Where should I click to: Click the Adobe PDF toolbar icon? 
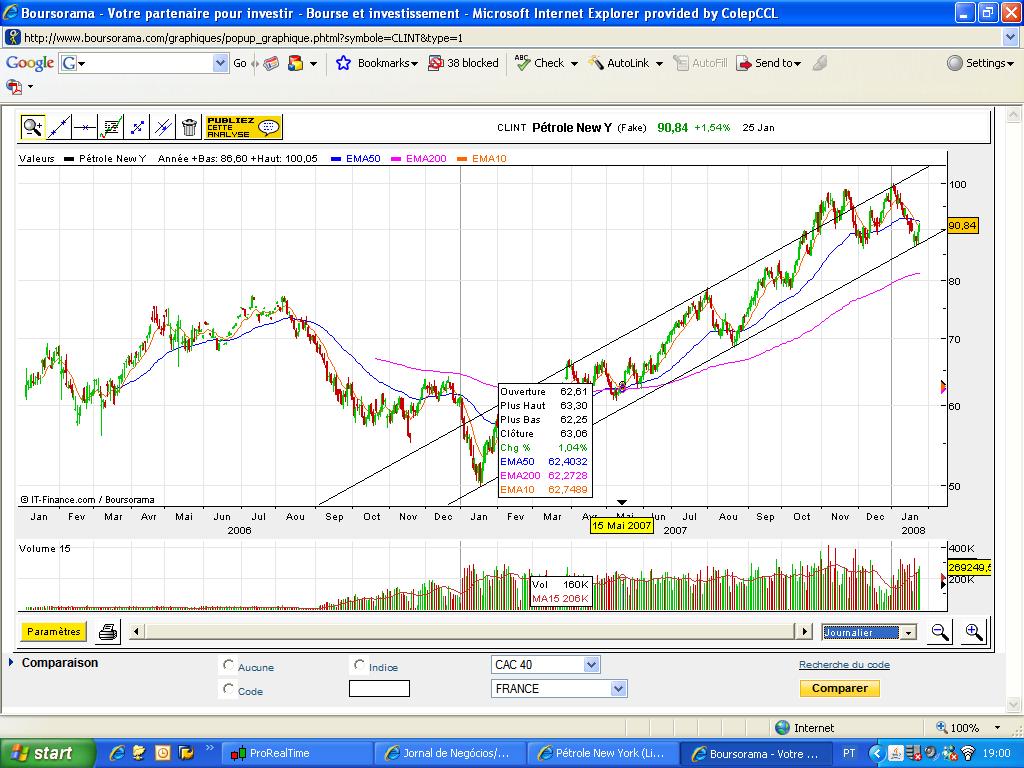14,86
